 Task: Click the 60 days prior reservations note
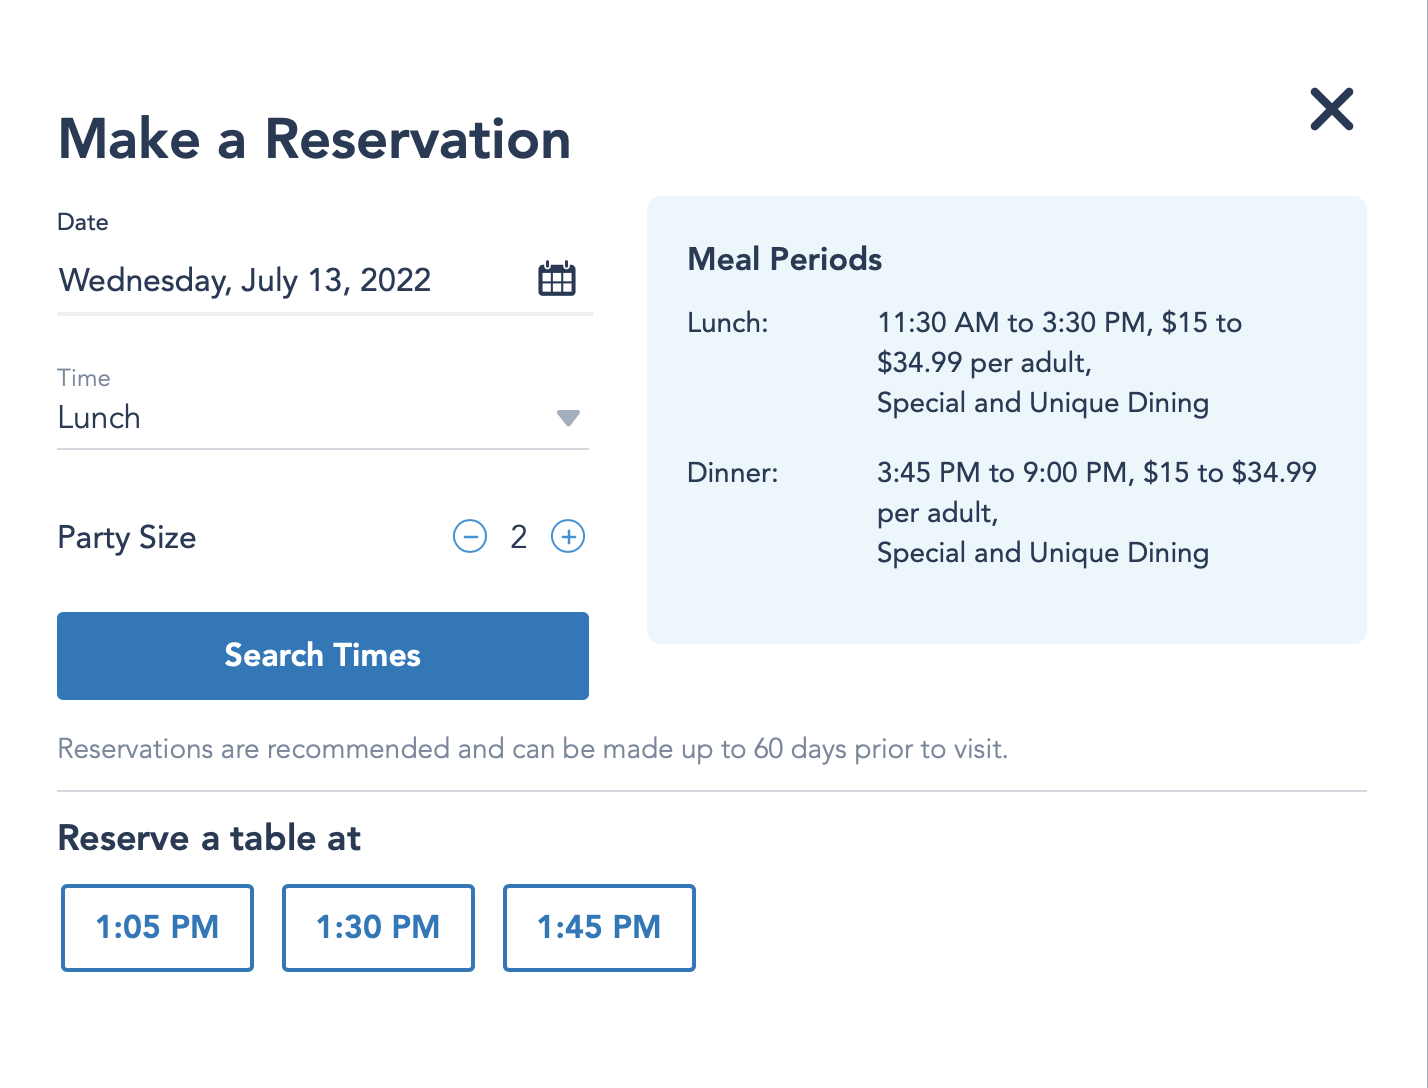tap(532, 749)
